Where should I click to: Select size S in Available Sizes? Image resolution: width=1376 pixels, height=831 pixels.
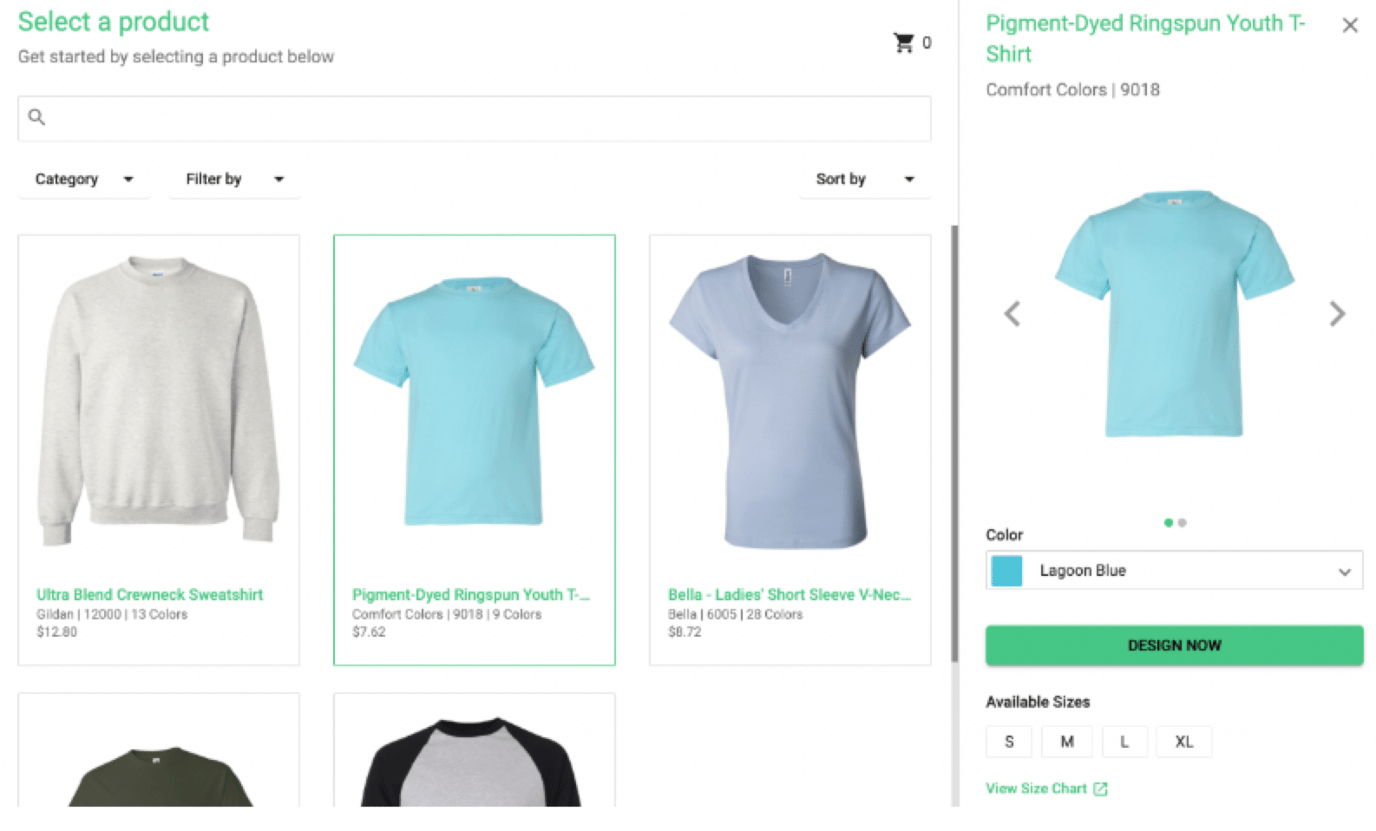[1009, 741]
